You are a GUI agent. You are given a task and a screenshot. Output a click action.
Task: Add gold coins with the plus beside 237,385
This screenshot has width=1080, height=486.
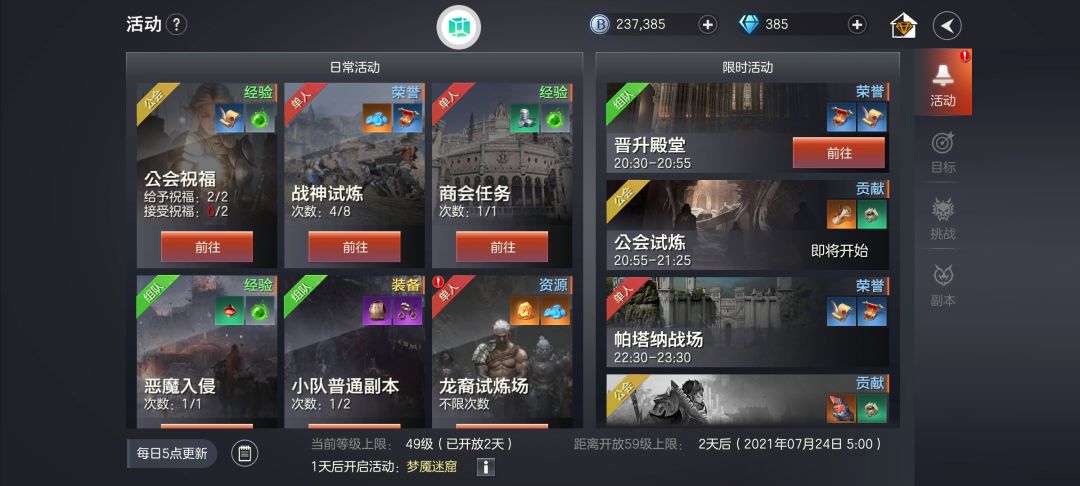pyautogui.click(x=707, y=25)
